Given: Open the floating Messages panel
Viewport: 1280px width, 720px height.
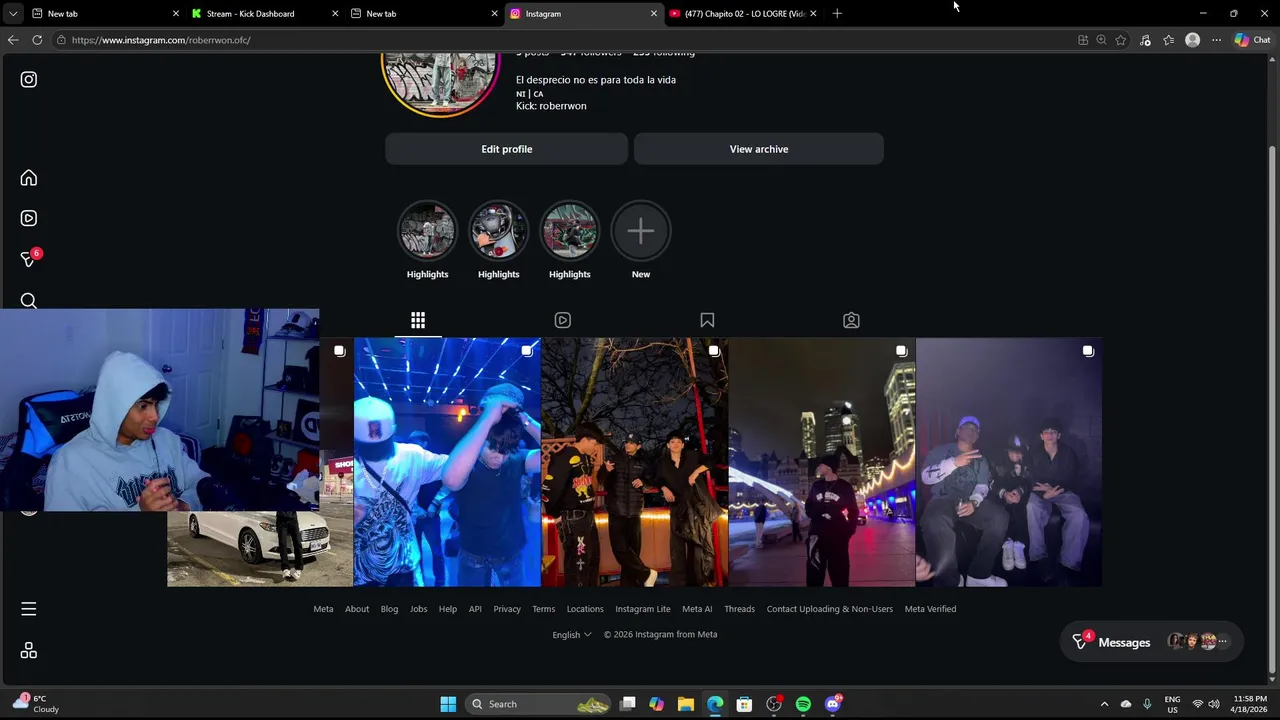Looking at the screenshot, I should pos(1151,642).
